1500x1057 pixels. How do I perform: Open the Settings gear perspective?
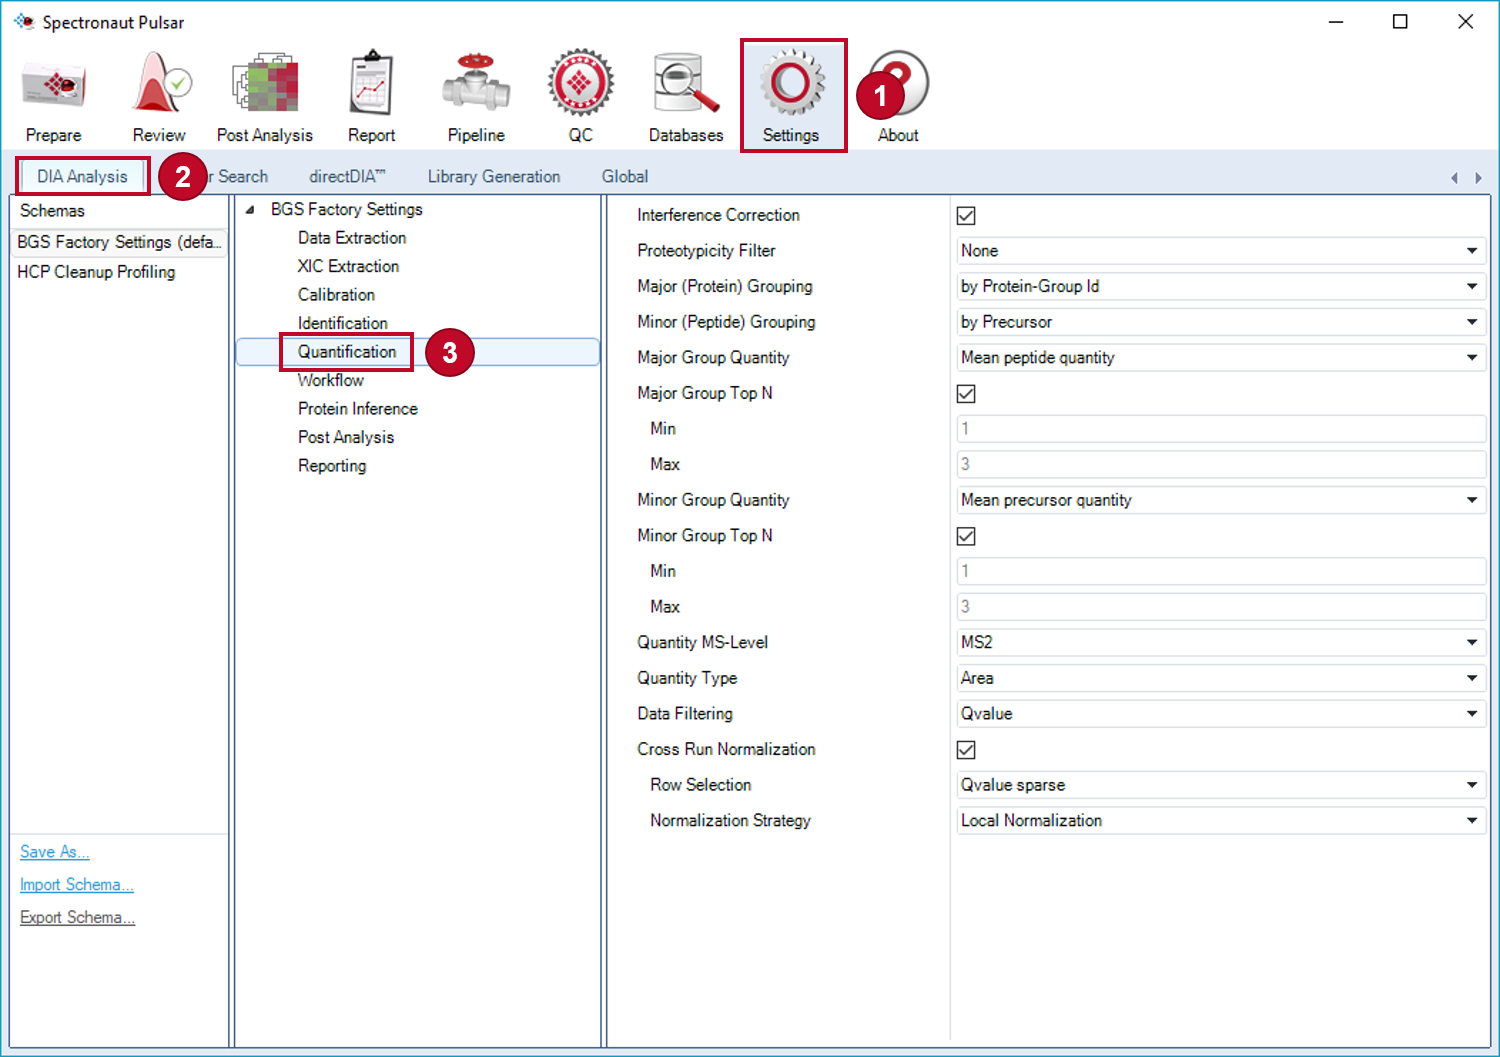792,97
